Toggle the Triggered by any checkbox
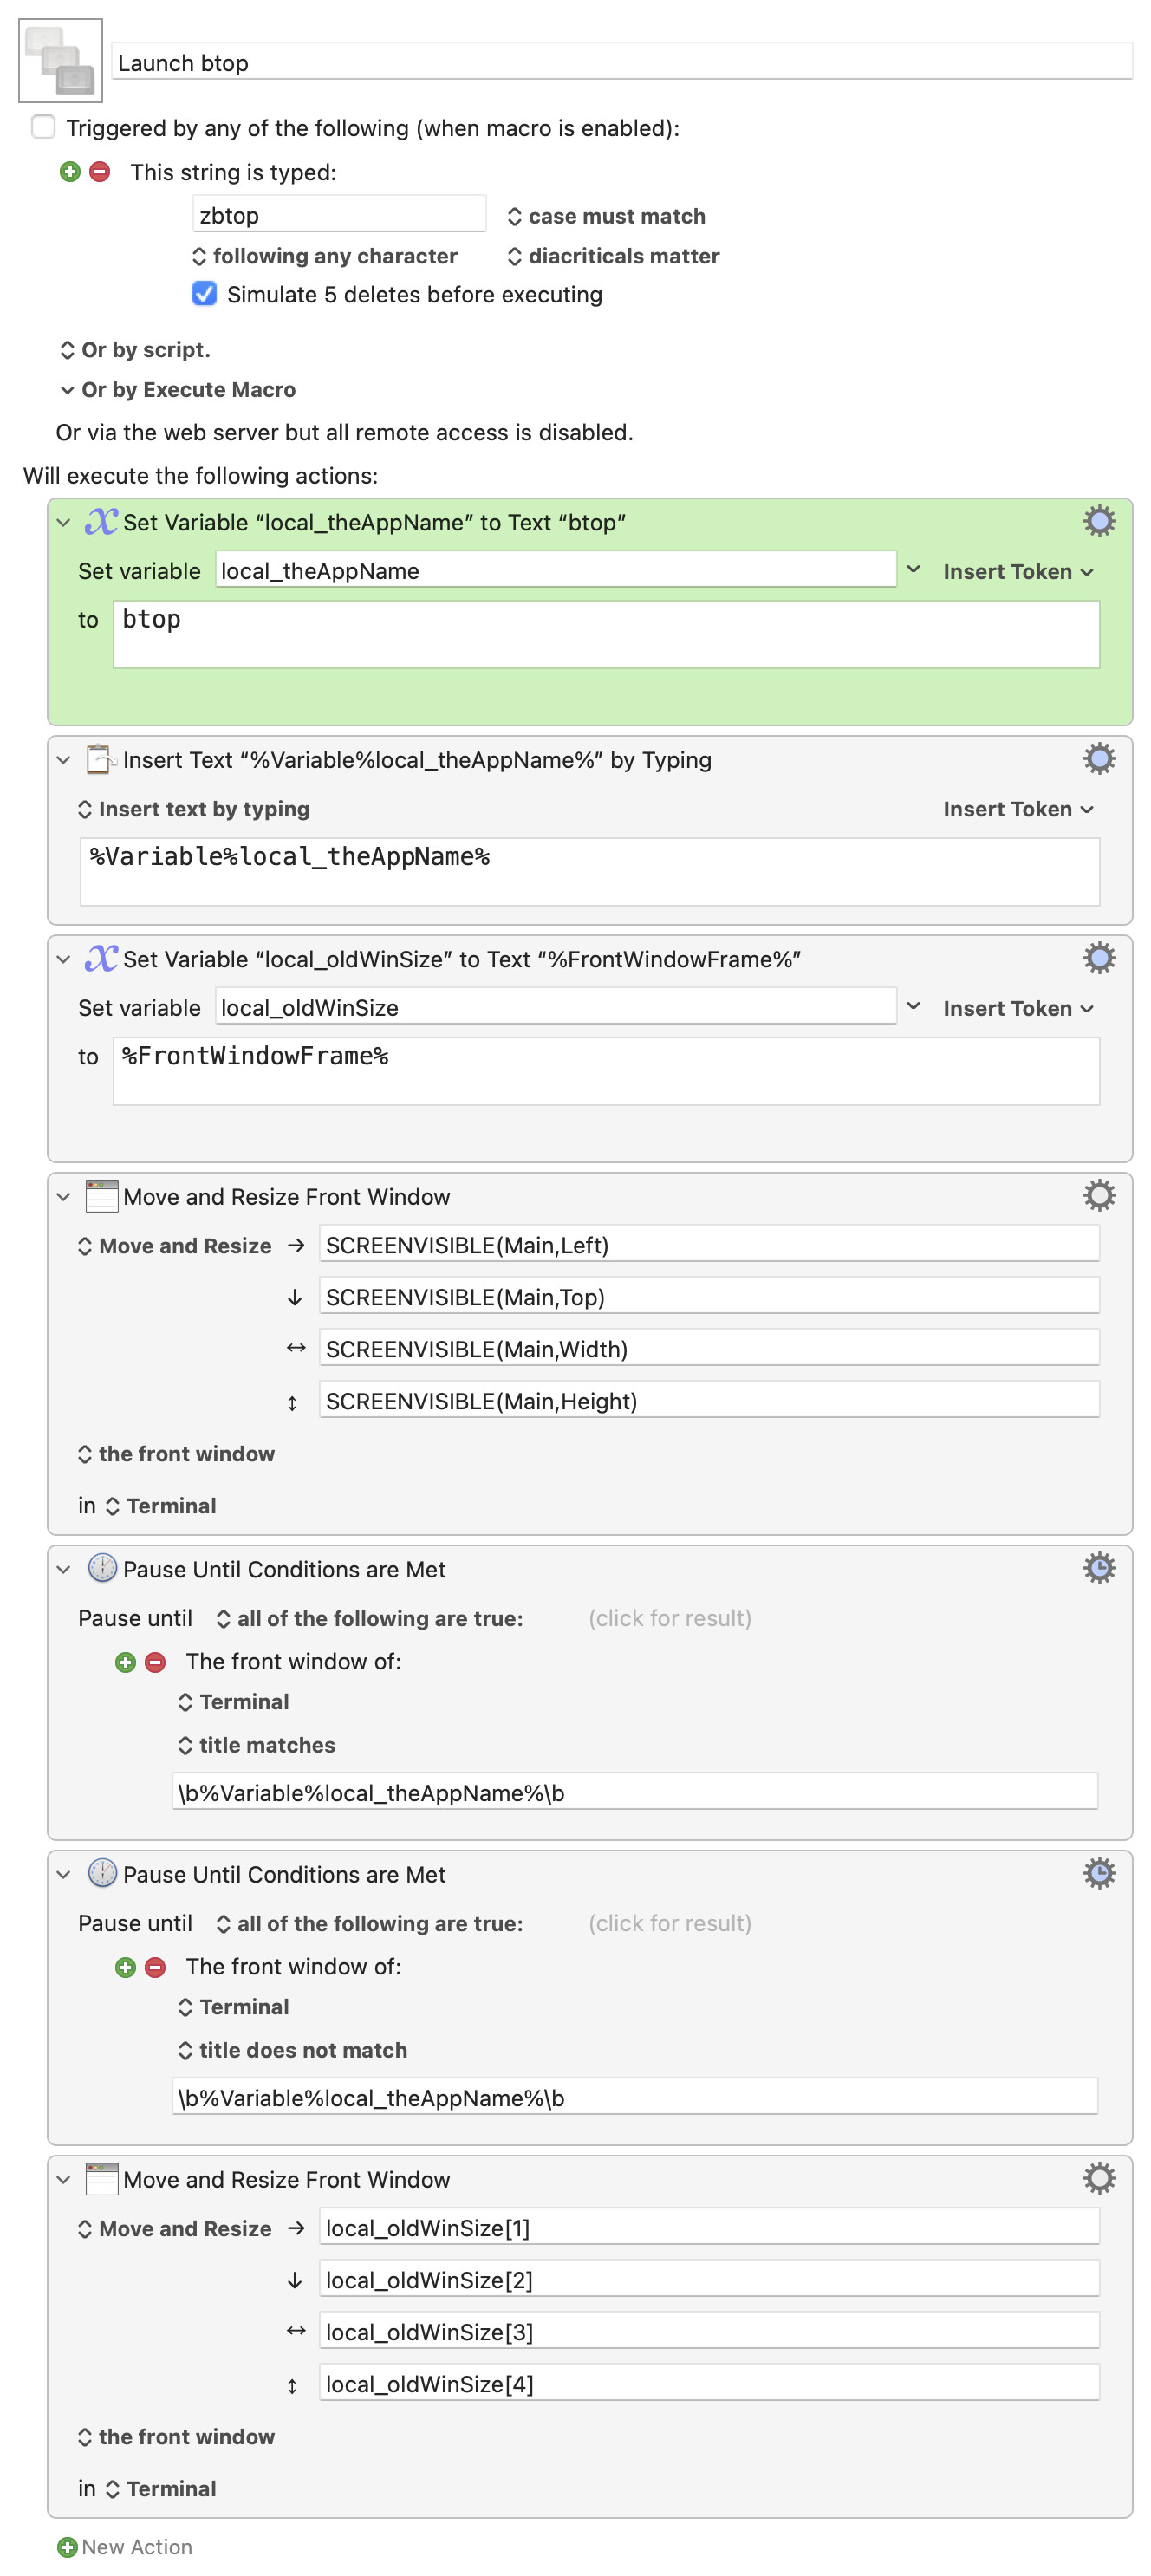This screenshot has width=1151, height=2576. tap(43, 127)
